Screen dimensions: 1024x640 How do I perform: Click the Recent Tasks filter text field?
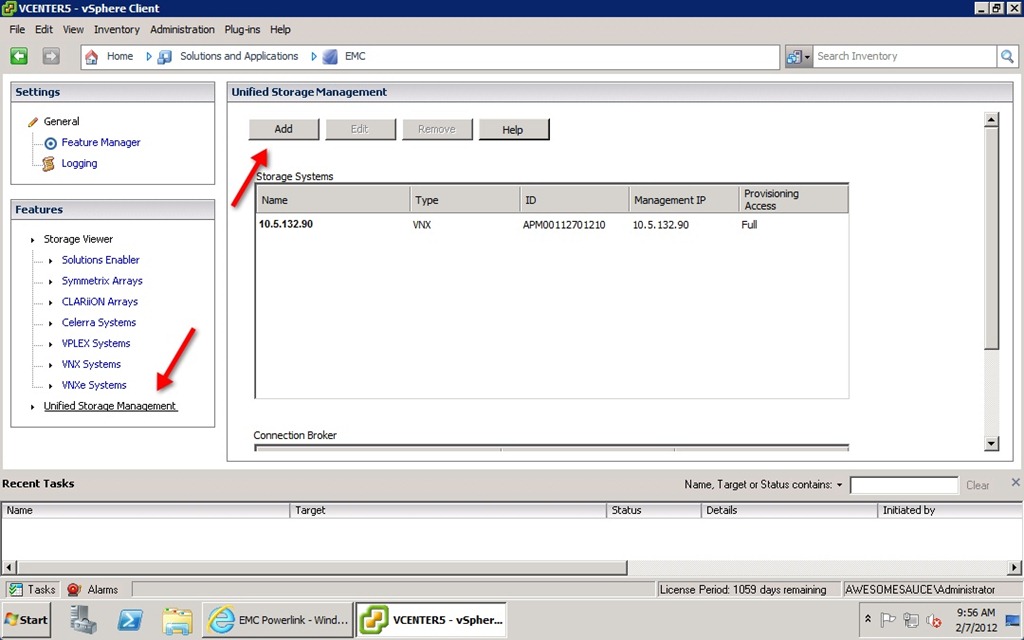903,485
